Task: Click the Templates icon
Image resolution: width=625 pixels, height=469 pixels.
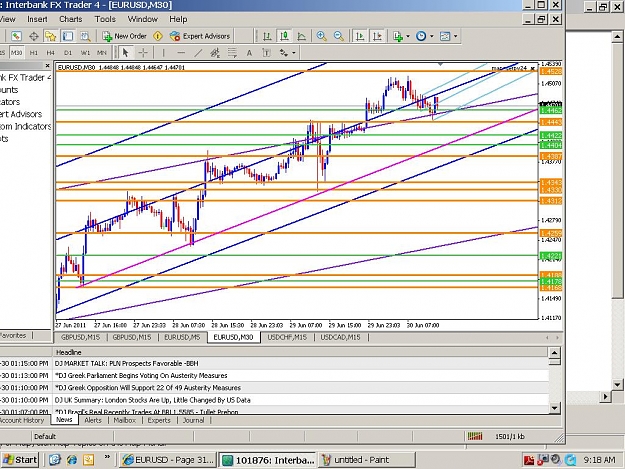Action: (x=445, y=36)
